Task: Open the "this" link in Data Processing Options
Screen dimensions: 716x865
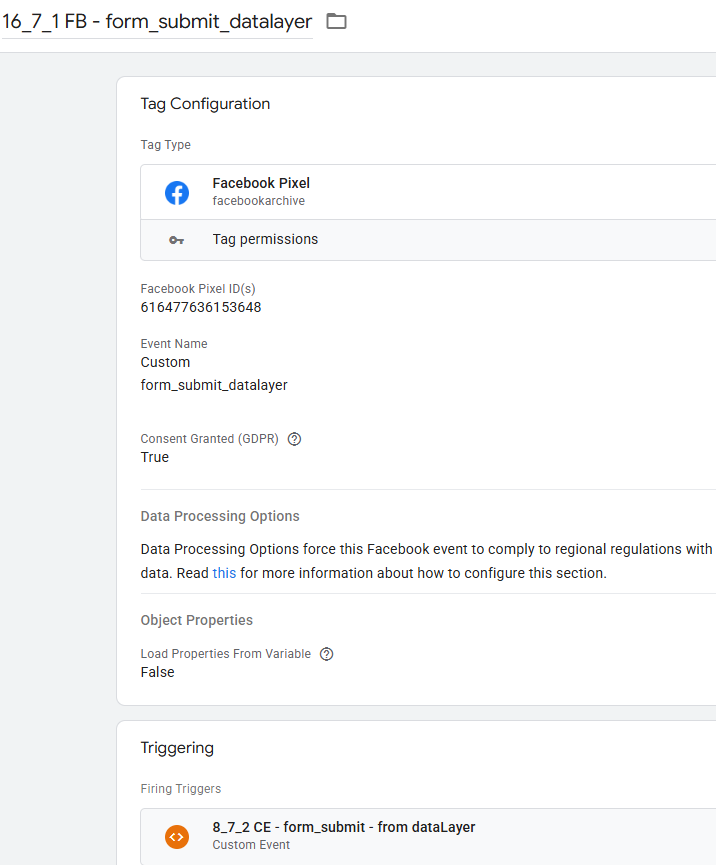Action: [224, 574]
